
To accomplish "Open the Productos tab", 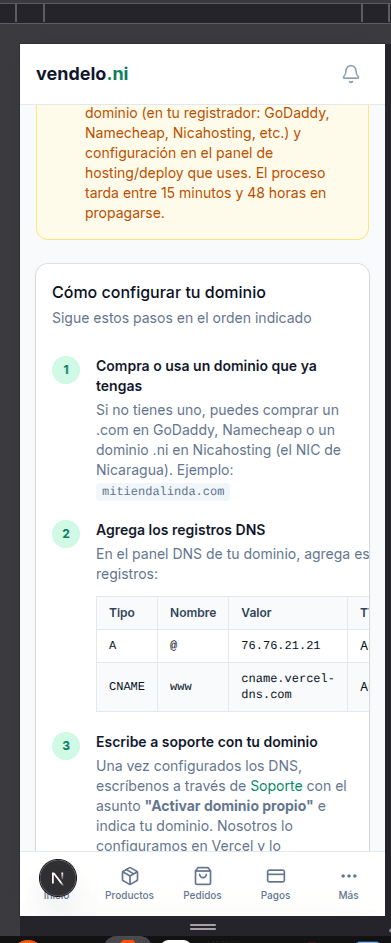I will click(129, 883).
